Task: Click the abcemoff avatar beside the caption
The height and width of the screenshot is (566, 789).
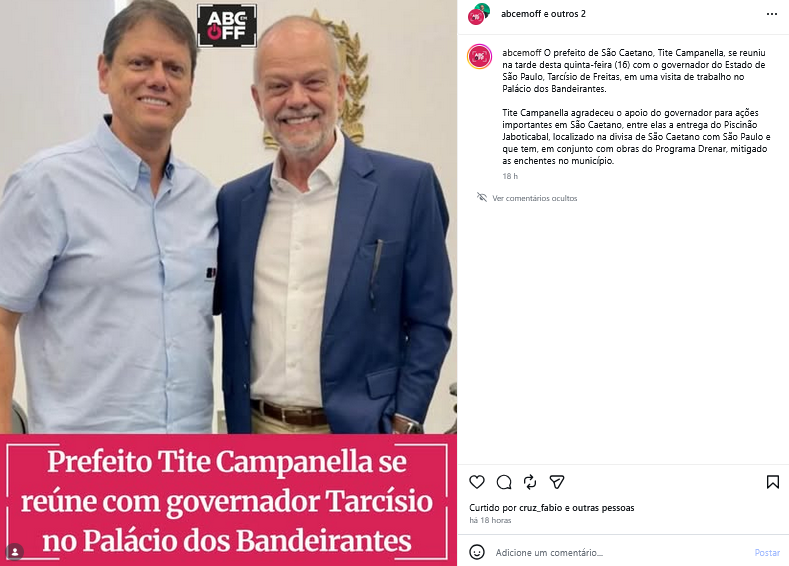Action: 480,56
